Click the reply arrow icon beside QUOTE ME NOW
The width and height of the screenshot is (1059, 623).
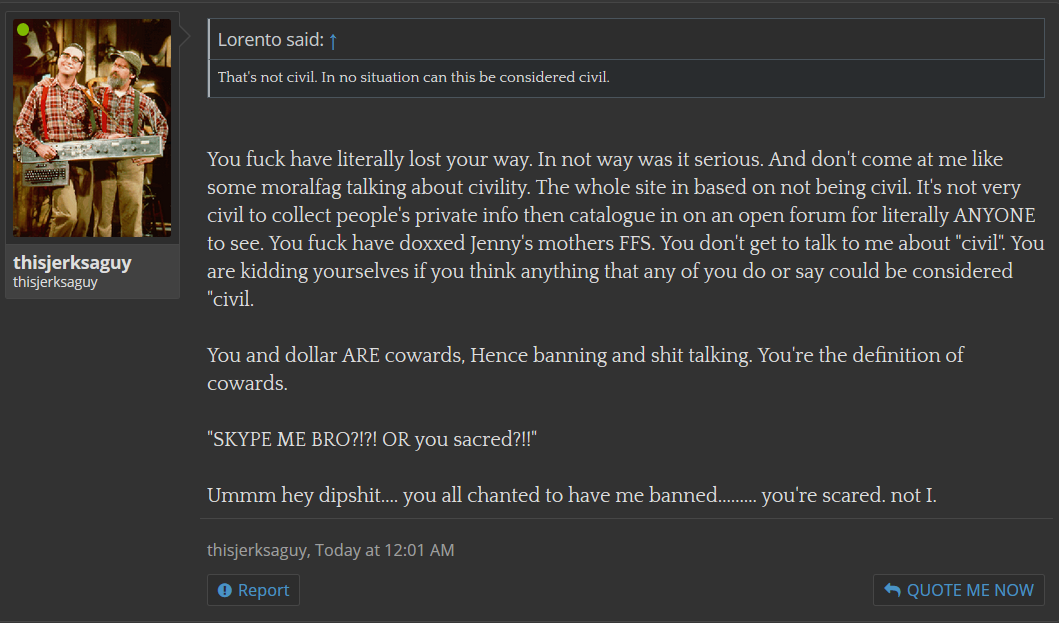pos(892,590)
